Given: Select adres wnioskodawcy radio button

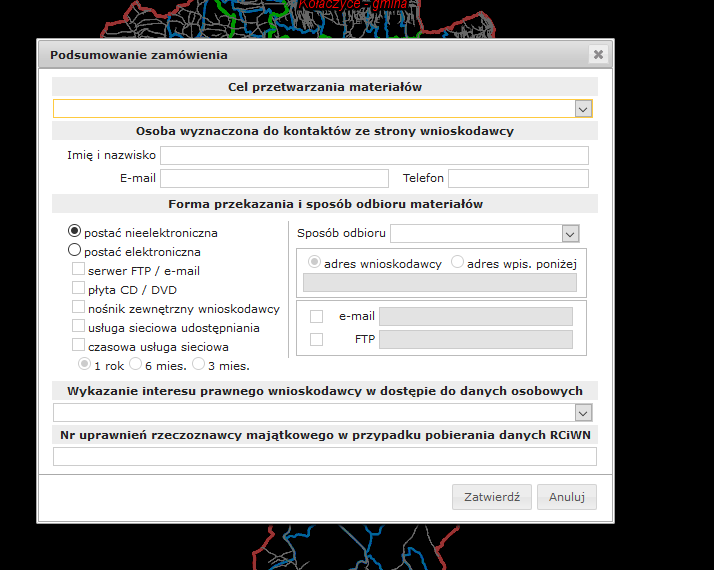Looking at the screenshot, I should (314, 262).
